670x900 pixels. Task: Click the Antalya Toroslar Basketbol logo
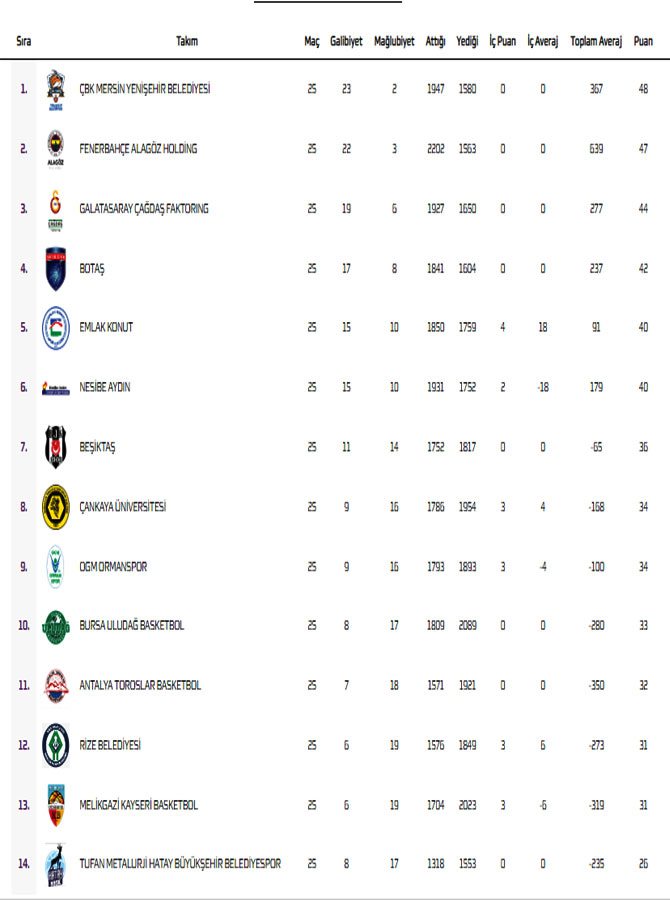click(56, 686)
